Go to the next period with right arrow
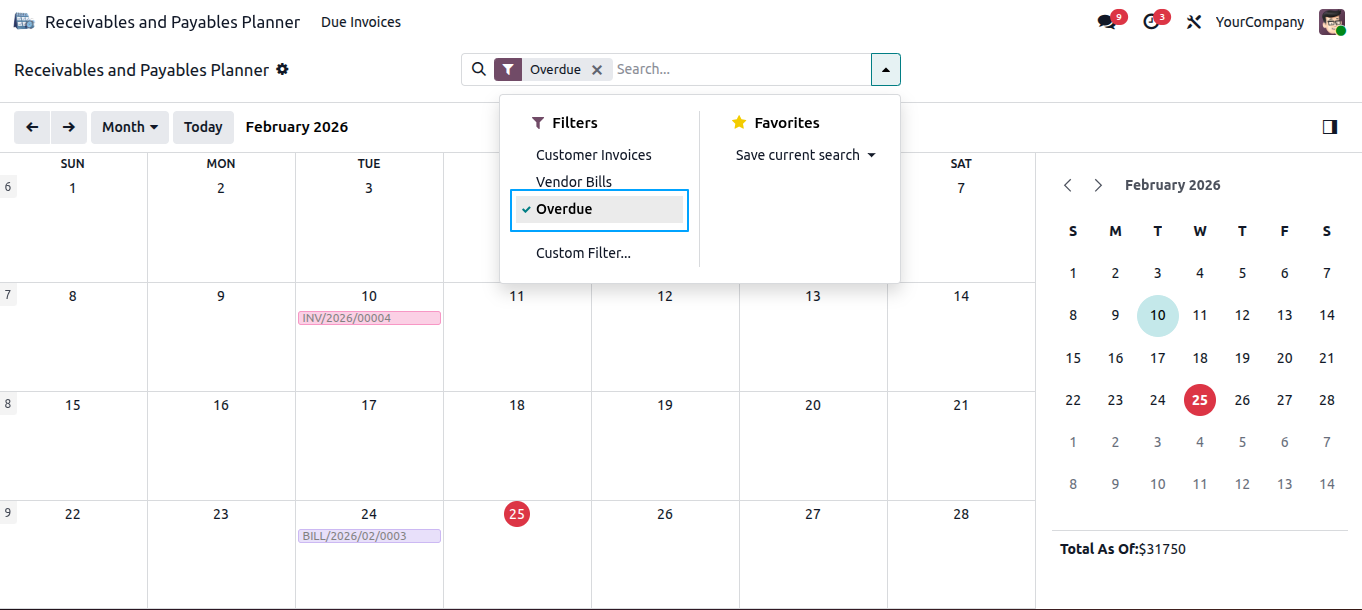 pos(68,127)
